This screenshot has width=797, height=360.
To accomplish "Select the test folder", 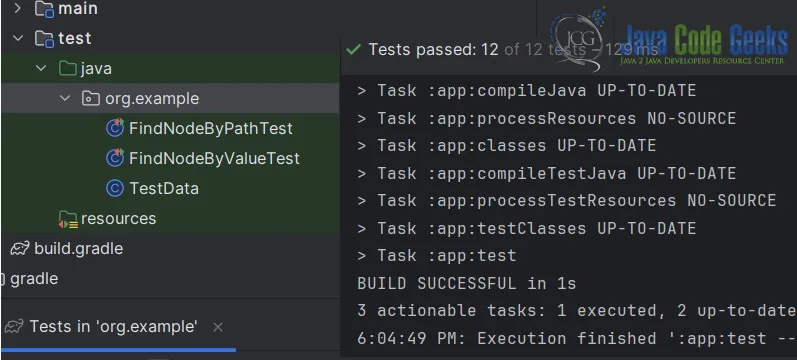I will [x=75, y=39].
